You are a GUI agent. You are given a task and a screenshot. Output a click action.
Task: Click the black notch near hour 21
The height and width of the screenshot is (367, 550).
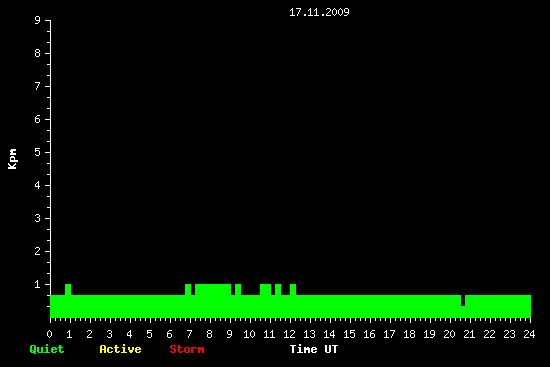[x=463, y=300]
